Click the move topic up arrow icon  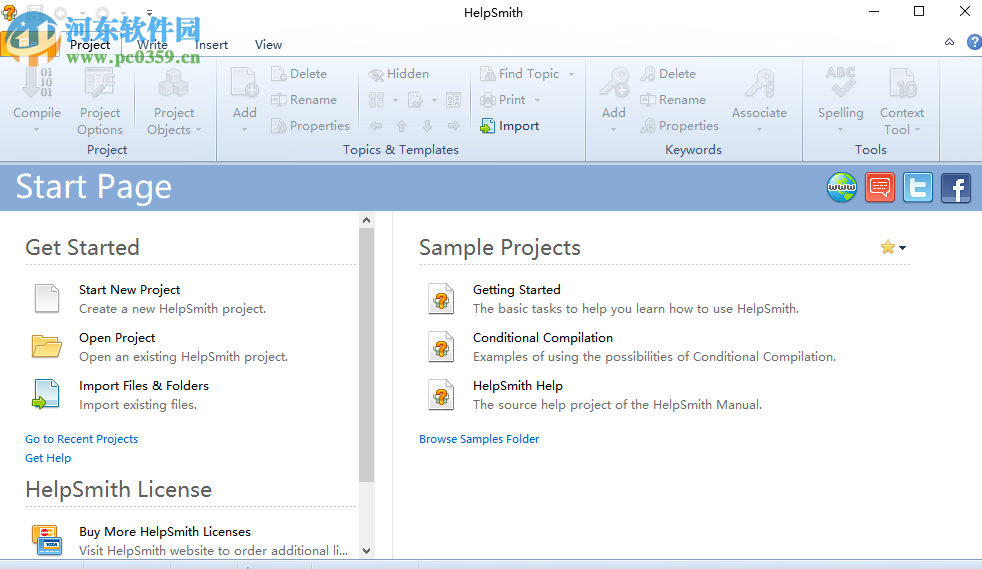(x=401, y=126)
